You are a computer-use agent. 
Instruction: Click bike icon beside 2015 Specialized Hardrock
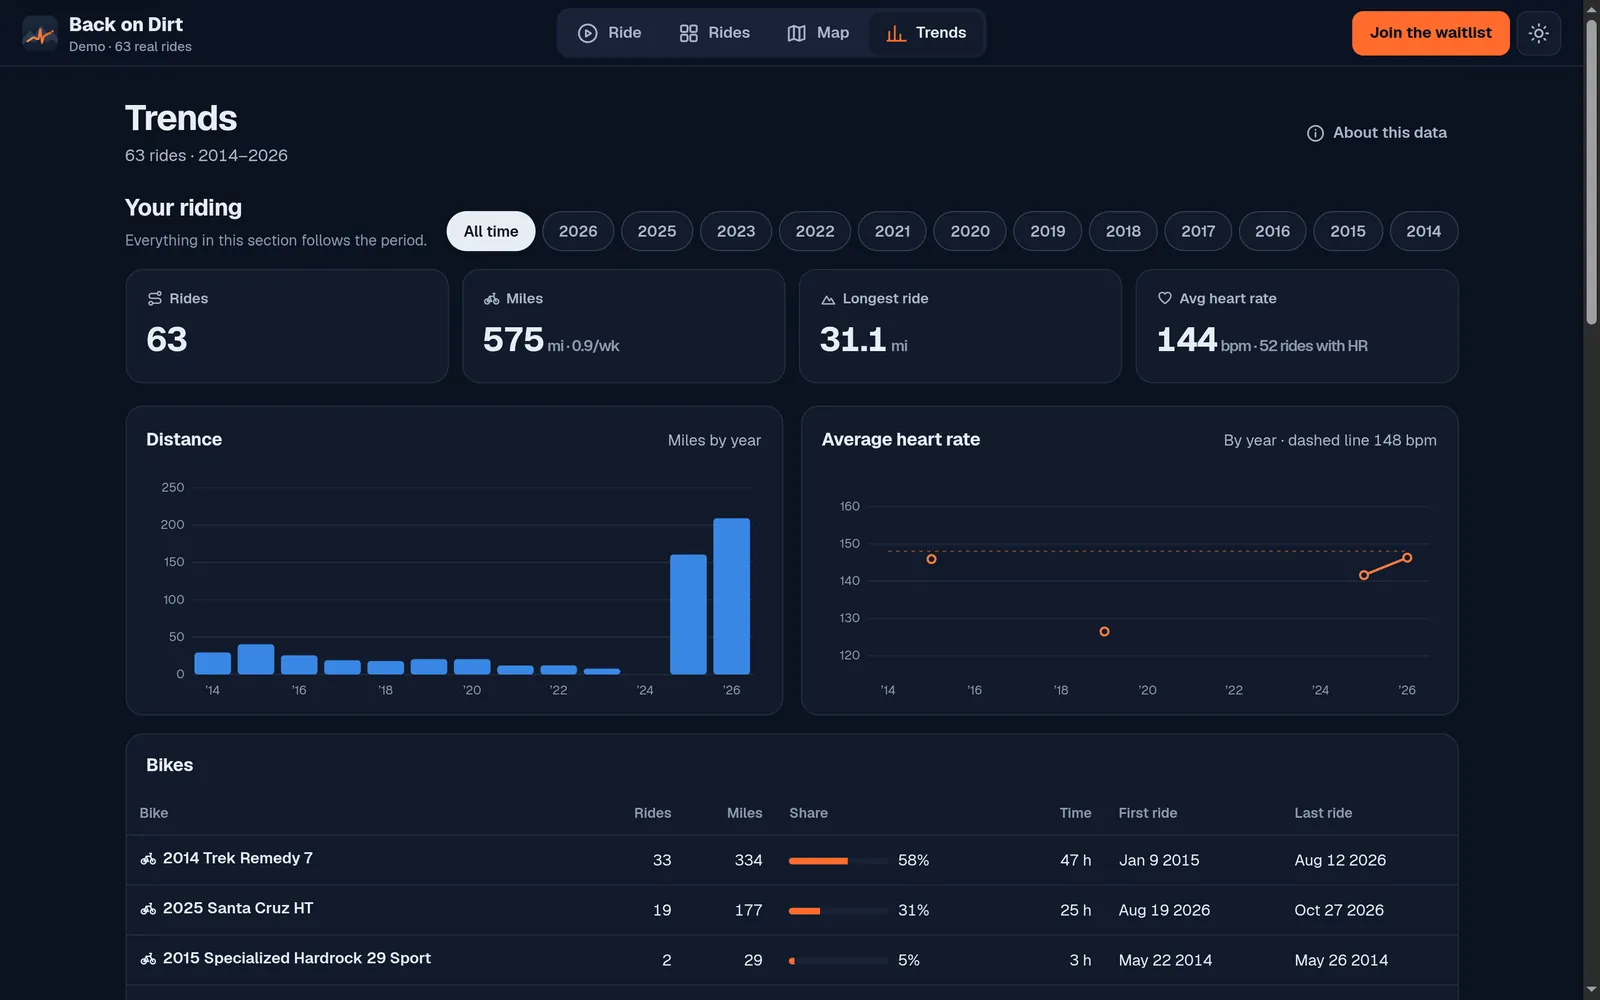pos(148,959)
